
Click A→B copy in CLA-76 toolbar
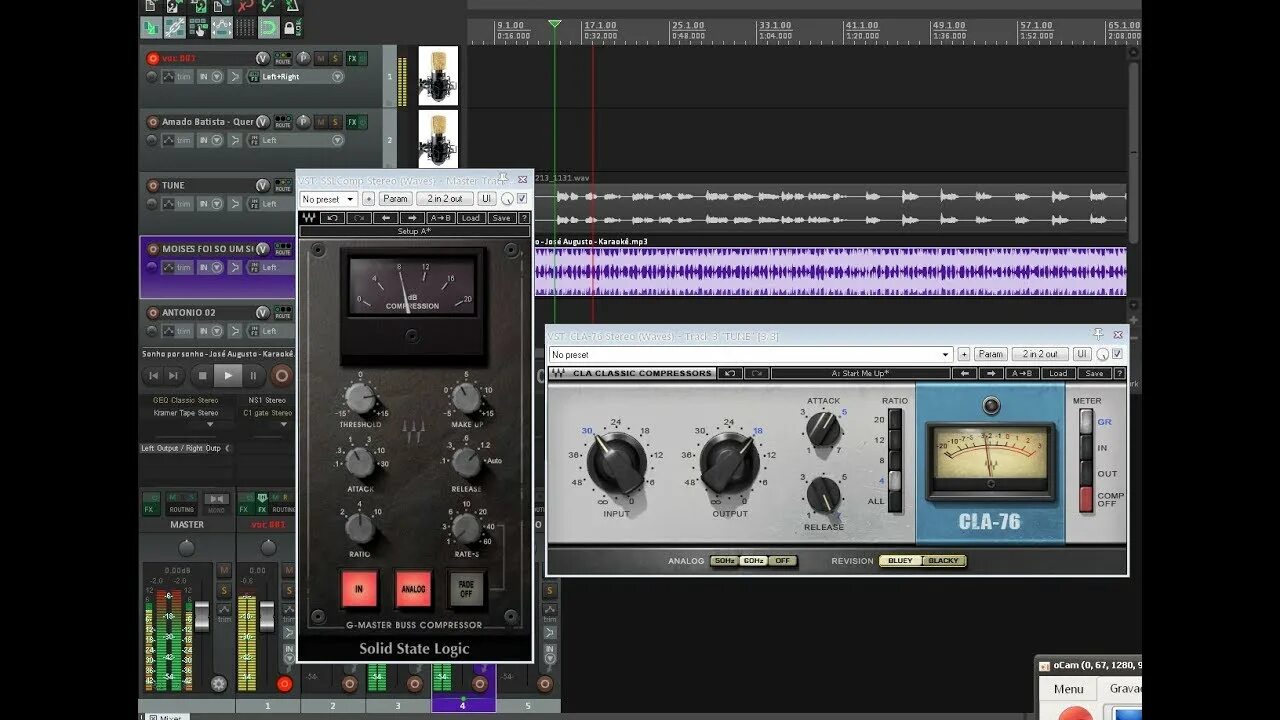pos(1022,373)
